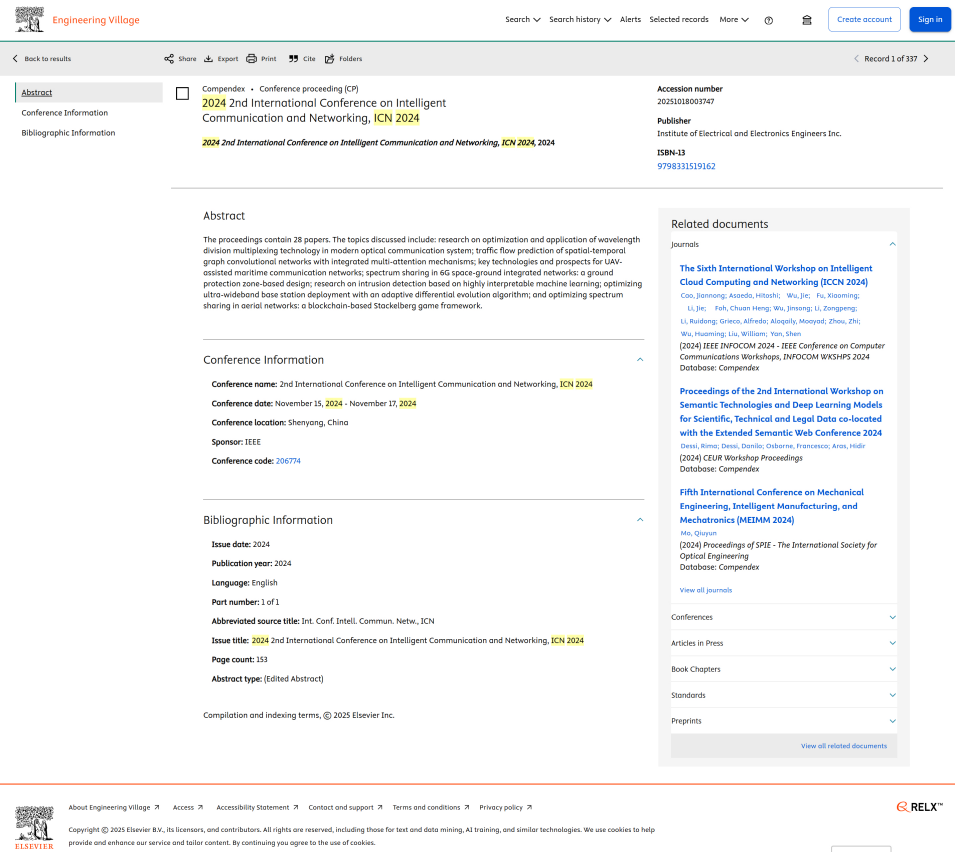This screenshot has height=852, width=955.
Task: Open the MEIMM 2024 conference link
Action: click(x=772, y=506)
